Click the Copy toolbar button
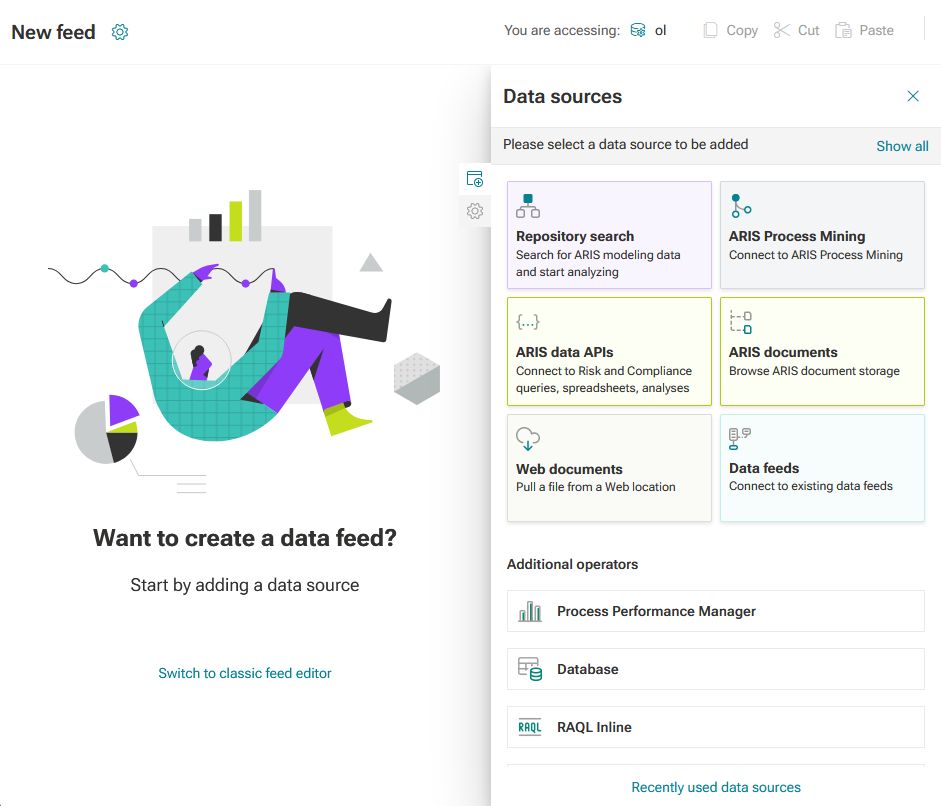 pos(730,30)
